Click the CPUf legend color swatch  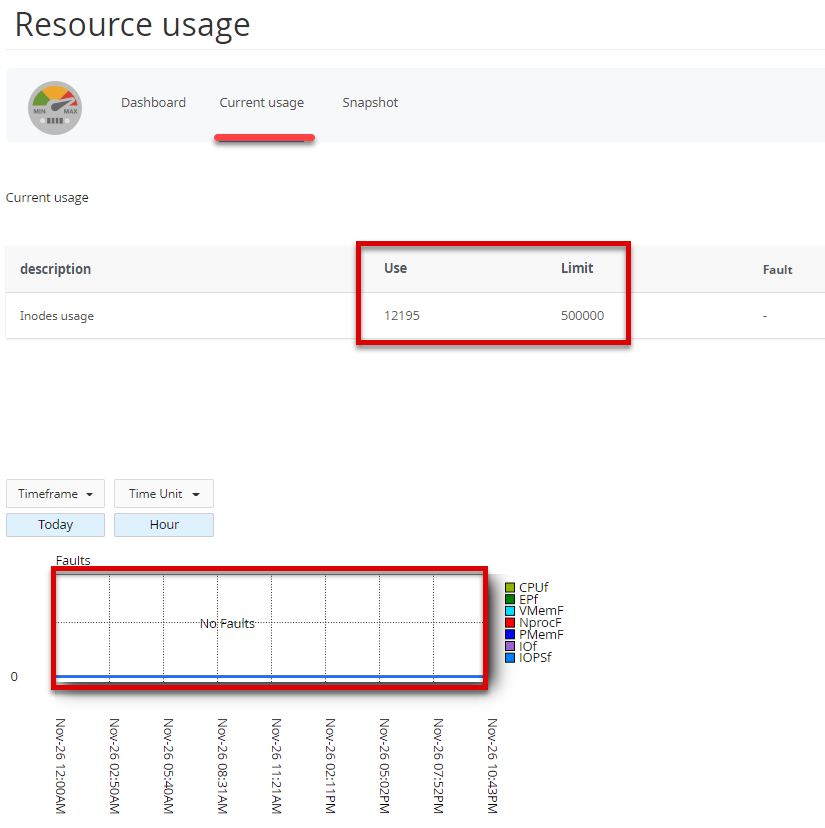[x=510, y=587]
